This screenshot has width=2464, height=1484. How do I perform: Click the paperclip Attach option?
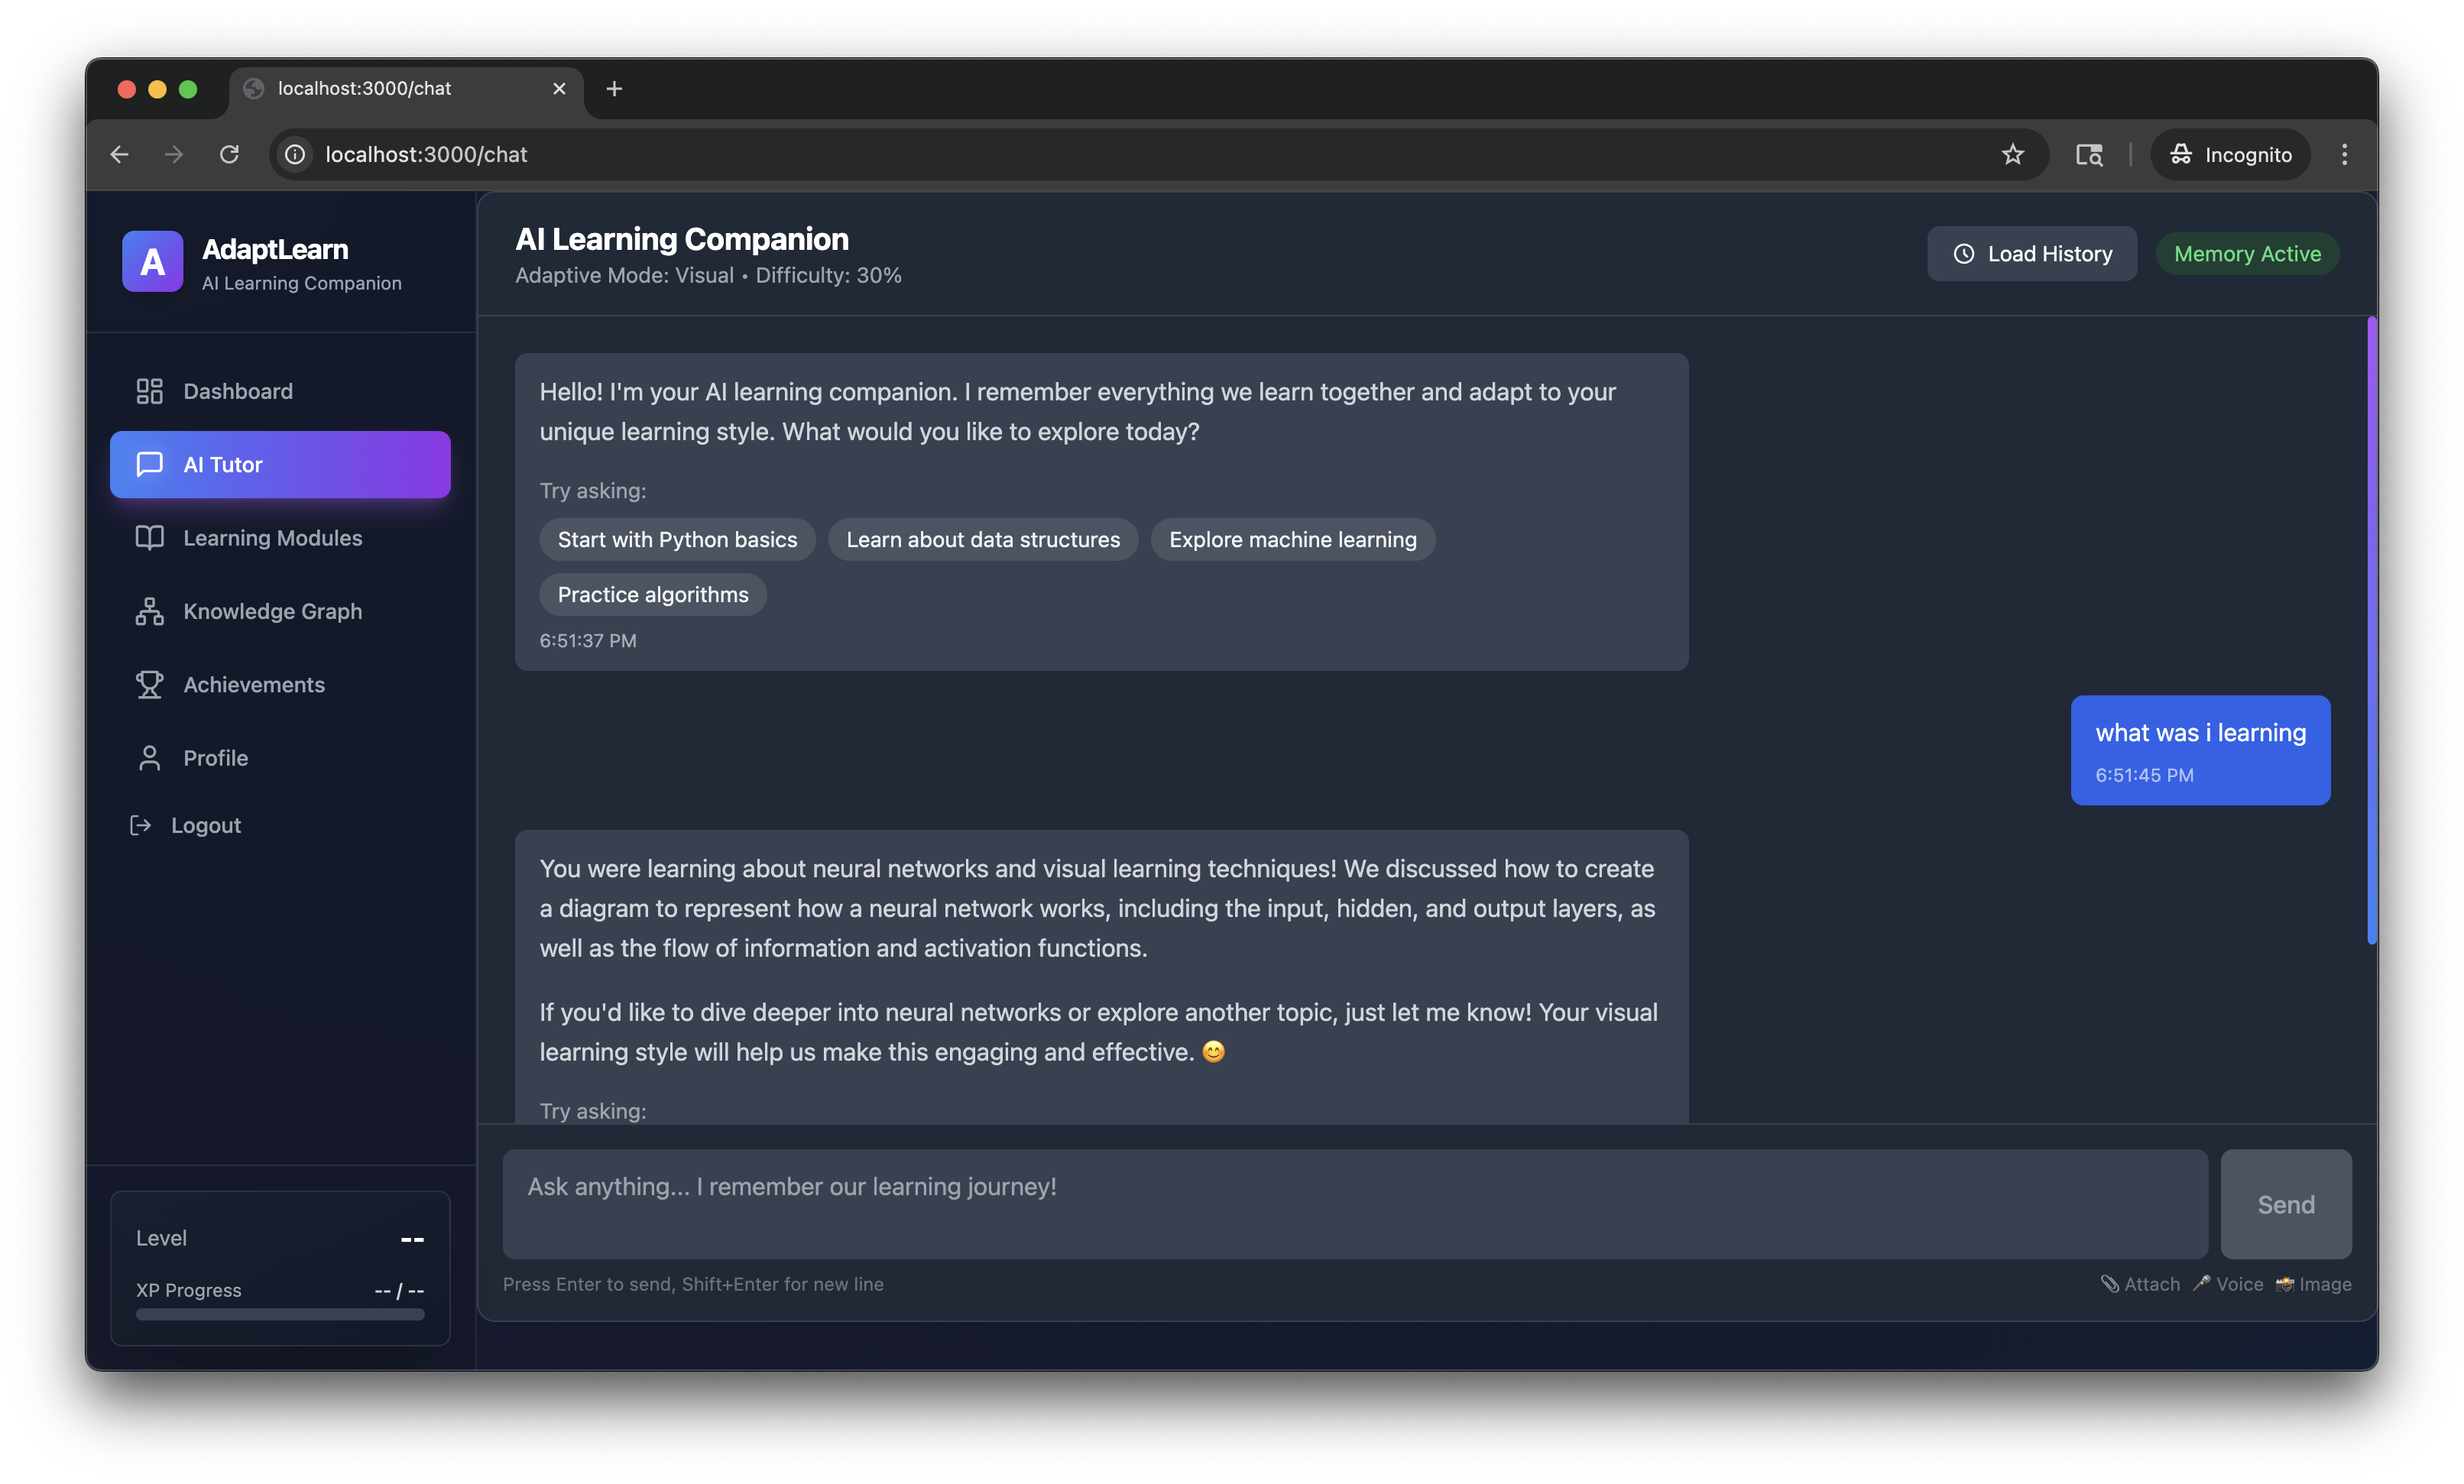2140,1284
